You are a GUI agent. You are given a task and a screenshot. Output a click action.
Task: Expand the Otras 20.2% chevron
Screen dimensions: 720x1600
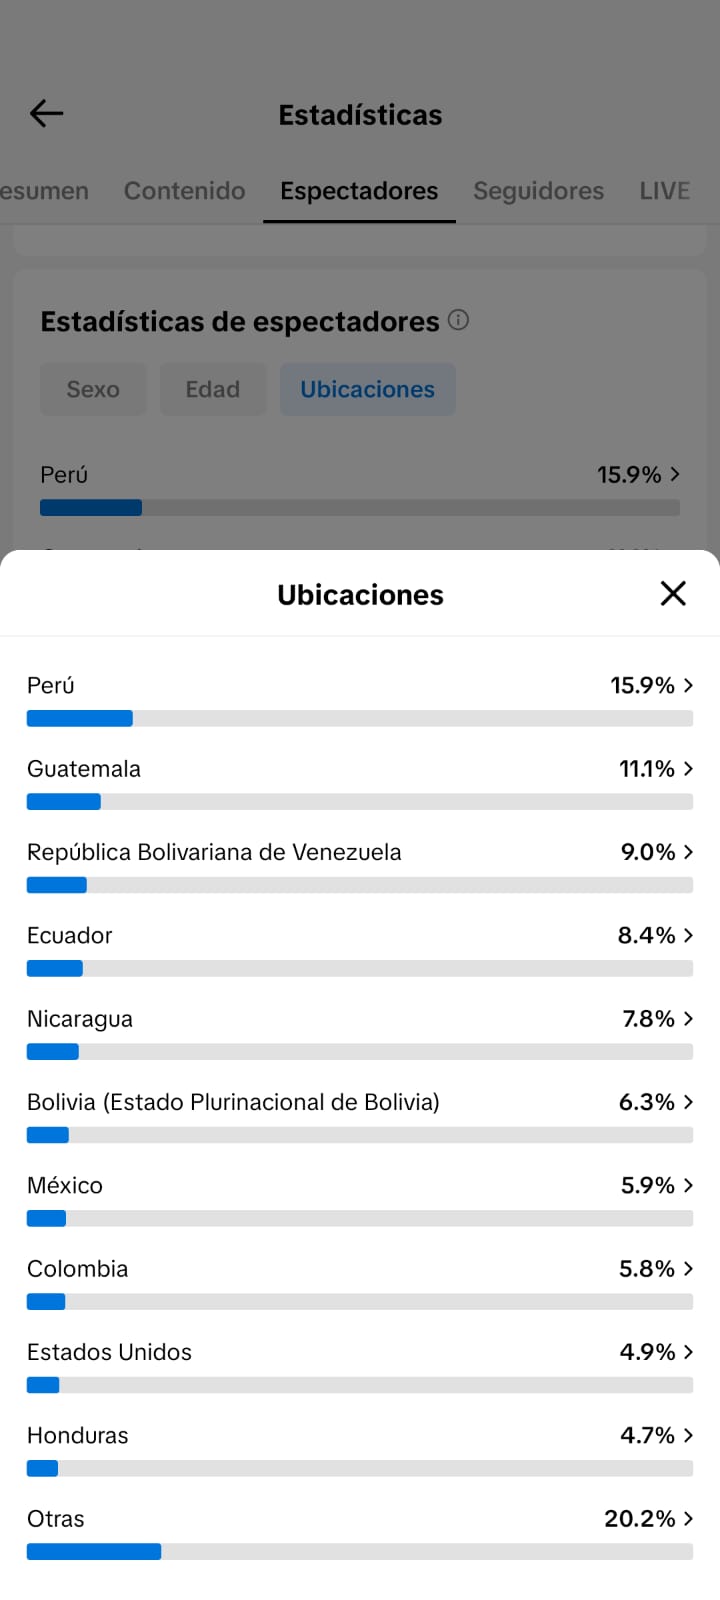688,1518
